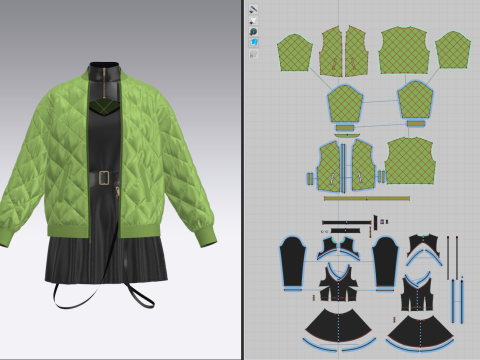Image resolution: width=480 pixels, height=360 pixels.
Task: Select the left blue-outlined pentagon quilted sleeve piece
Action: click(x=345, y=104)
